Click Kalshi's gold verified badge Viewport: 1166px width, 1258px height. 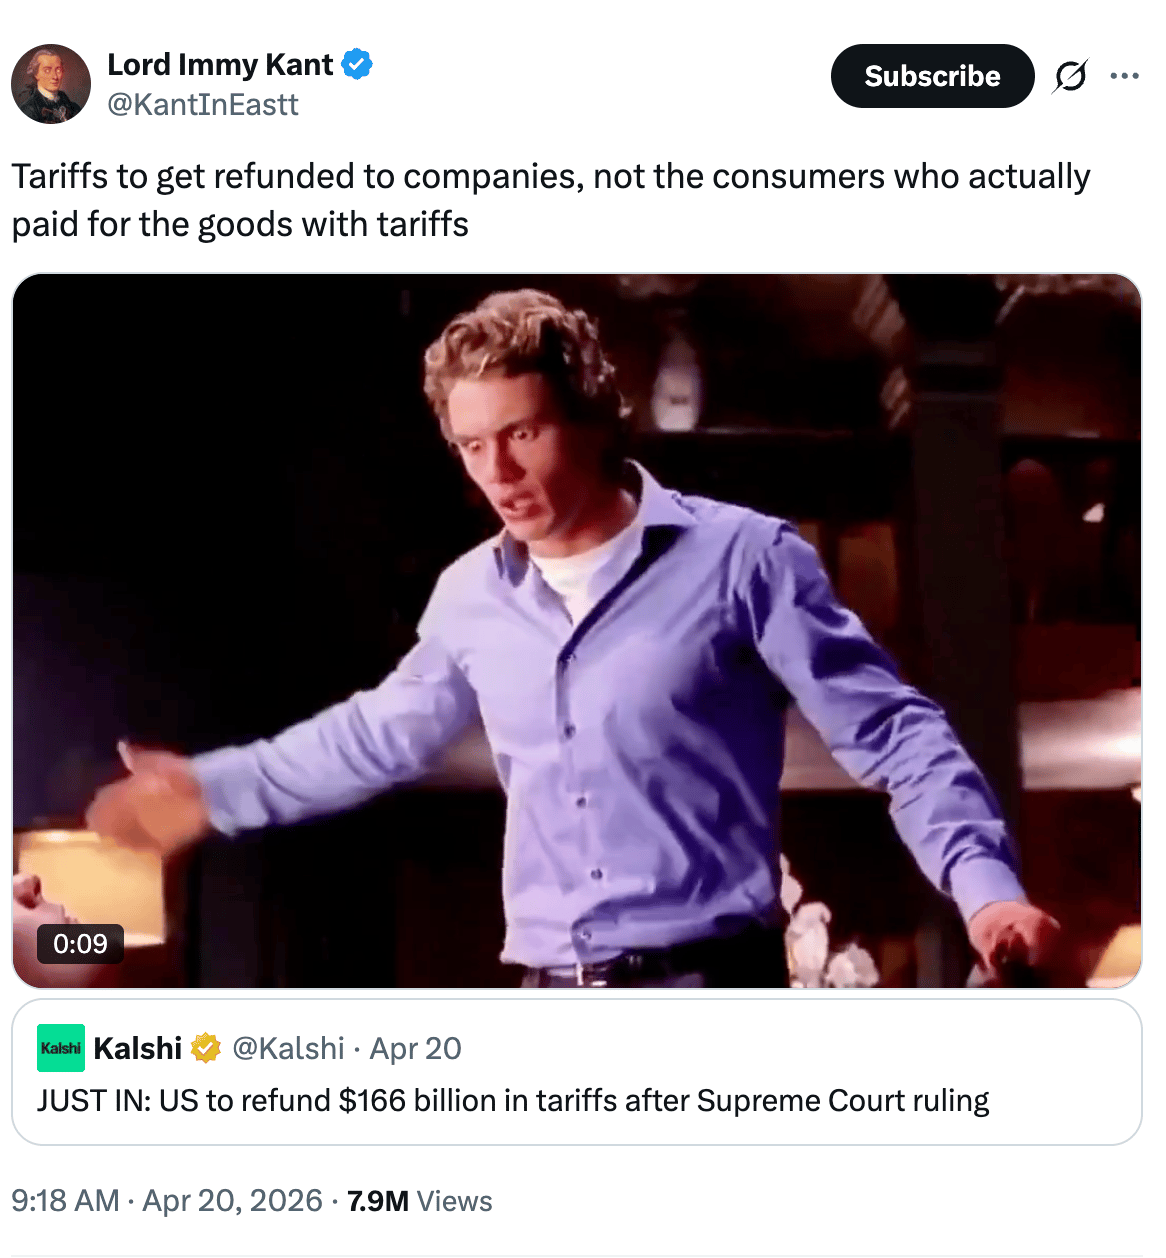[x=205, y=1048]
